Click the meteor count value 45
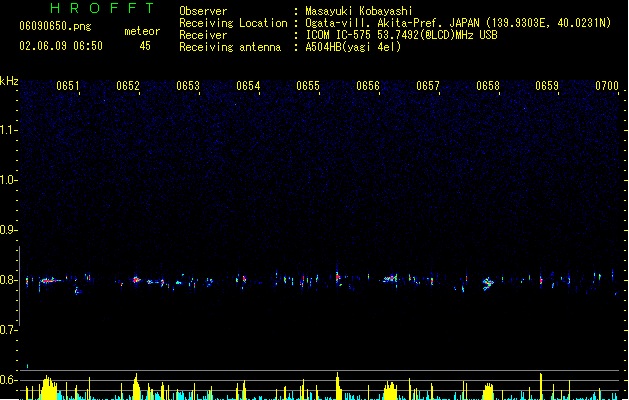This screenshot has height=400, width=629. pos(145,46)
